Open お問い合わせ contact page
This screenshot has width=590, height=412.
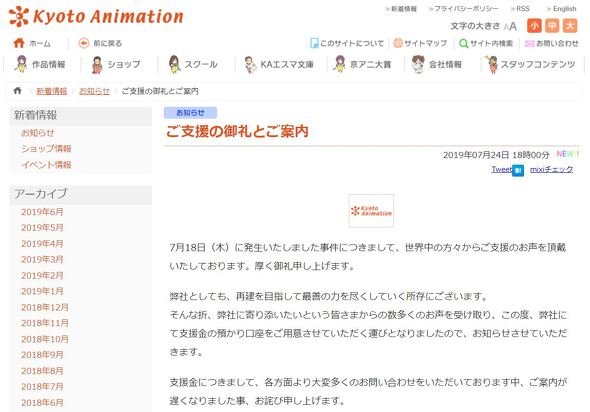tap(552, 43)
